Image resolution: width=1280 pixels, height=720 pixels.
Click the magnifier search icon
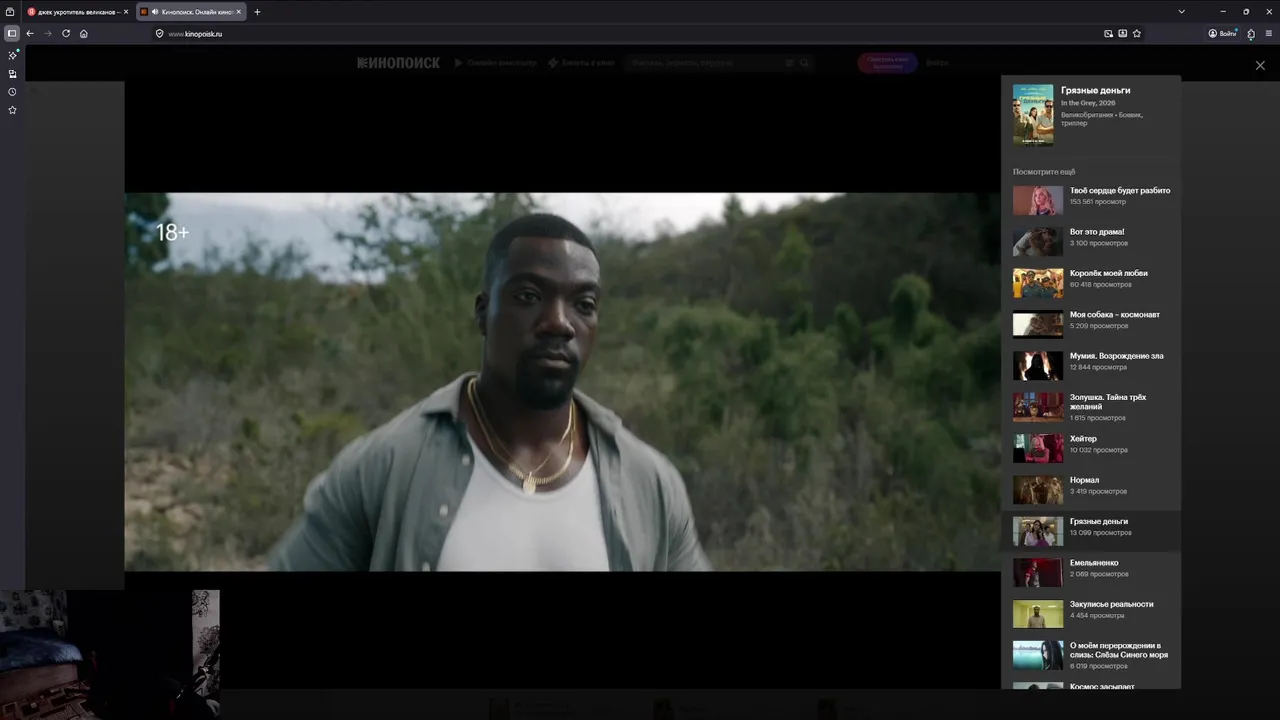click(x=804, y=63)
